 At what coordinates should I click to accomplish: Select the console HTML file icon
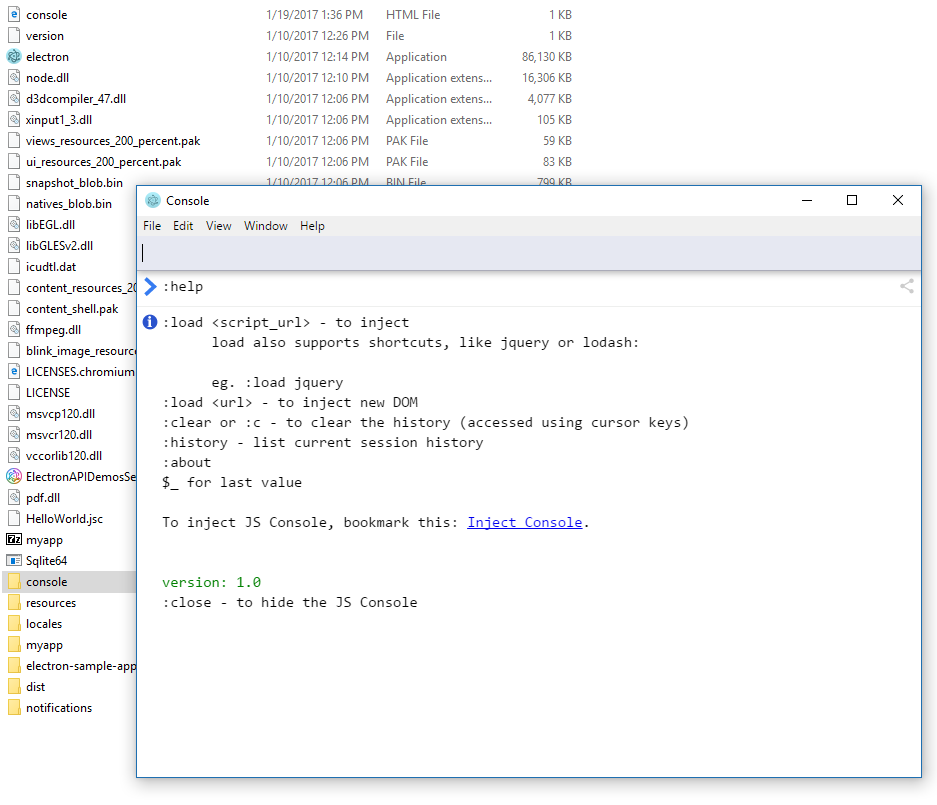click(x=14, y=15)
